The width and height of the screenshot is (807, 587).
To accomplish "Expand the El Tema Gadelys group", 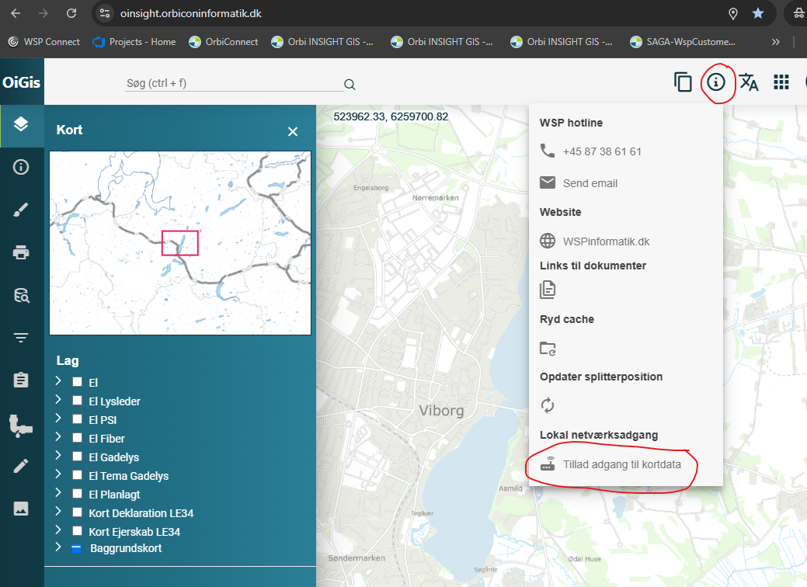I will (58, 474).
